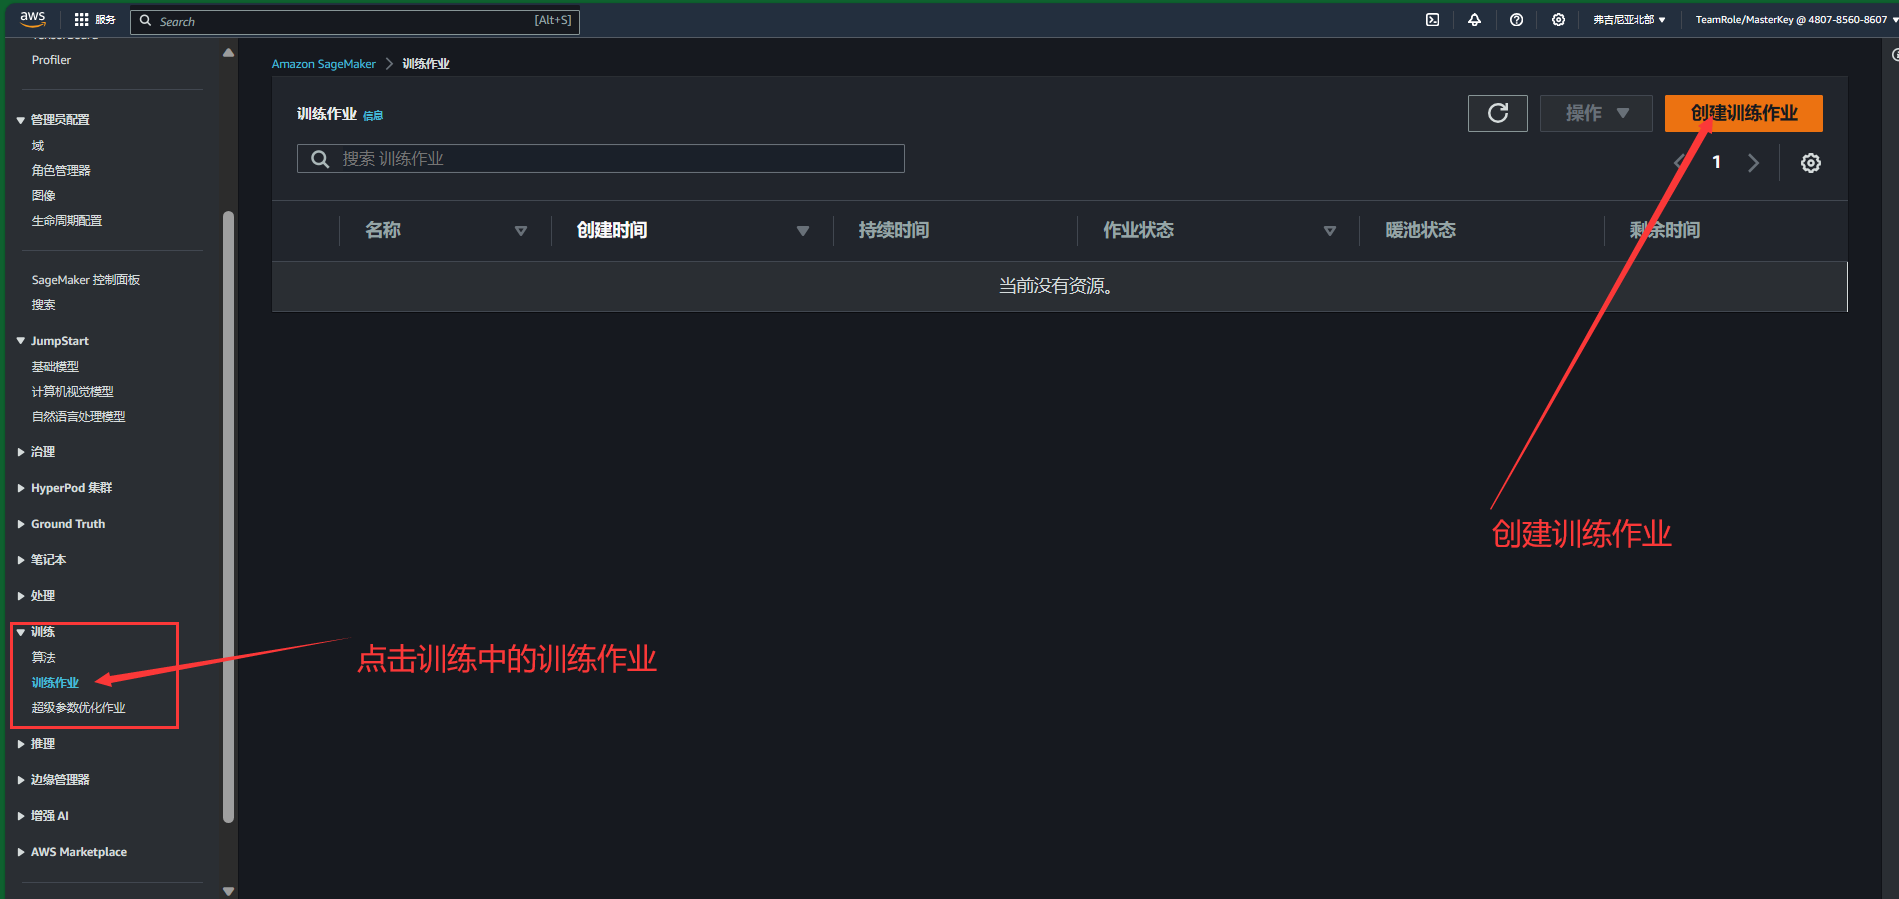Open console settings gear in top bar
Viewport: 1899px width, 899px height.
pyautogui.click(x=1558, y=20)
